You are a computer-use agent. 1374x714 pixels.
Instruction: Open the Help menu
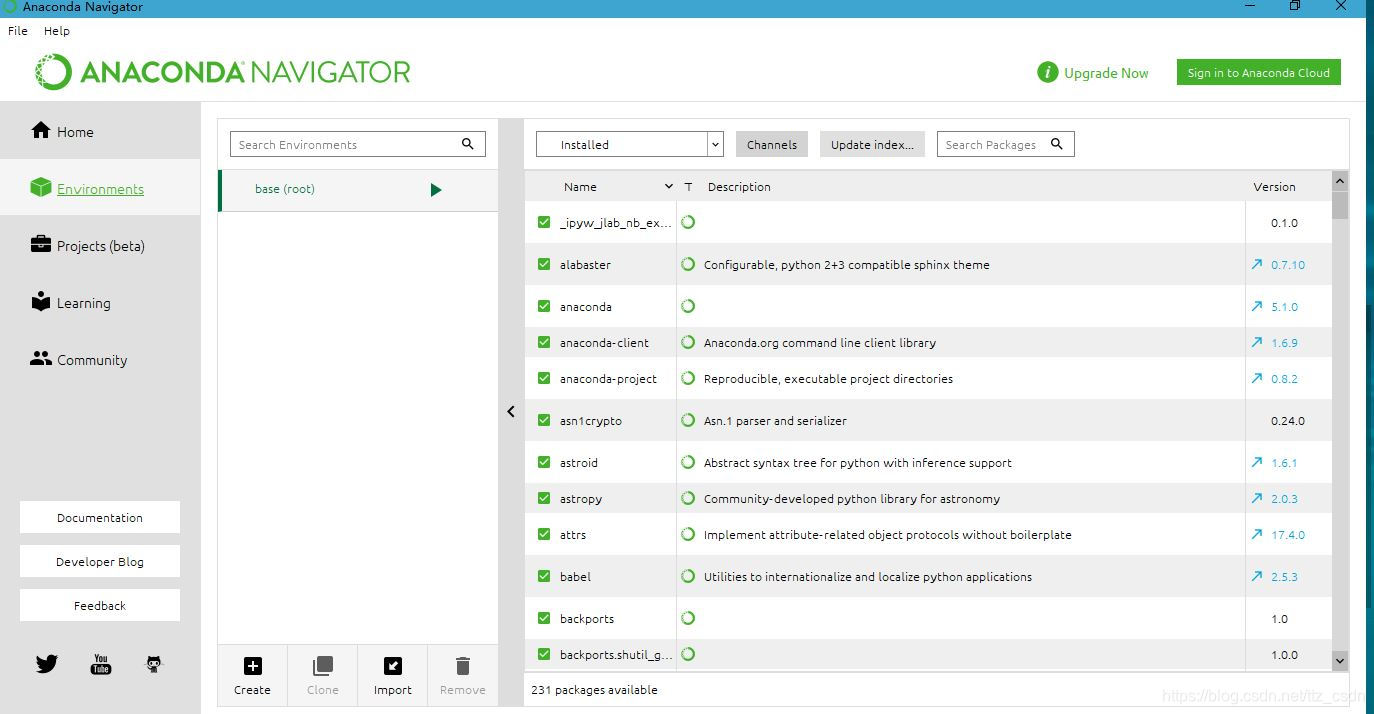coord(57,31)
